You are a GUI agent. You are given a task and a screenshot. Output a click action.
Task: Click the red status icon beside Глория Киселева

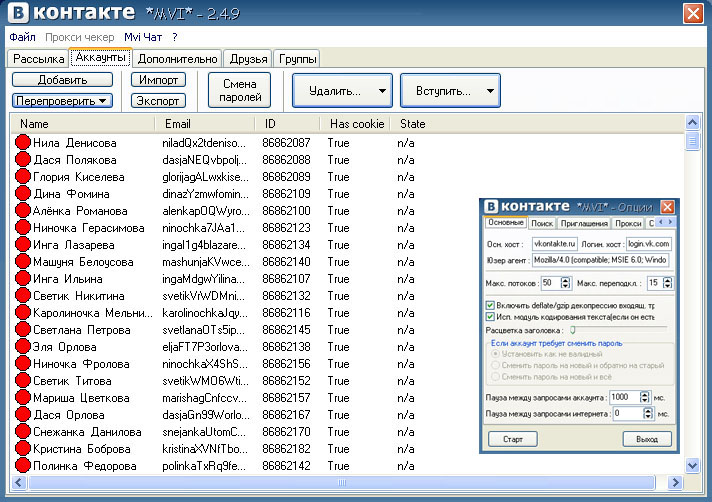pyautogui.click(x=22, y=177)
